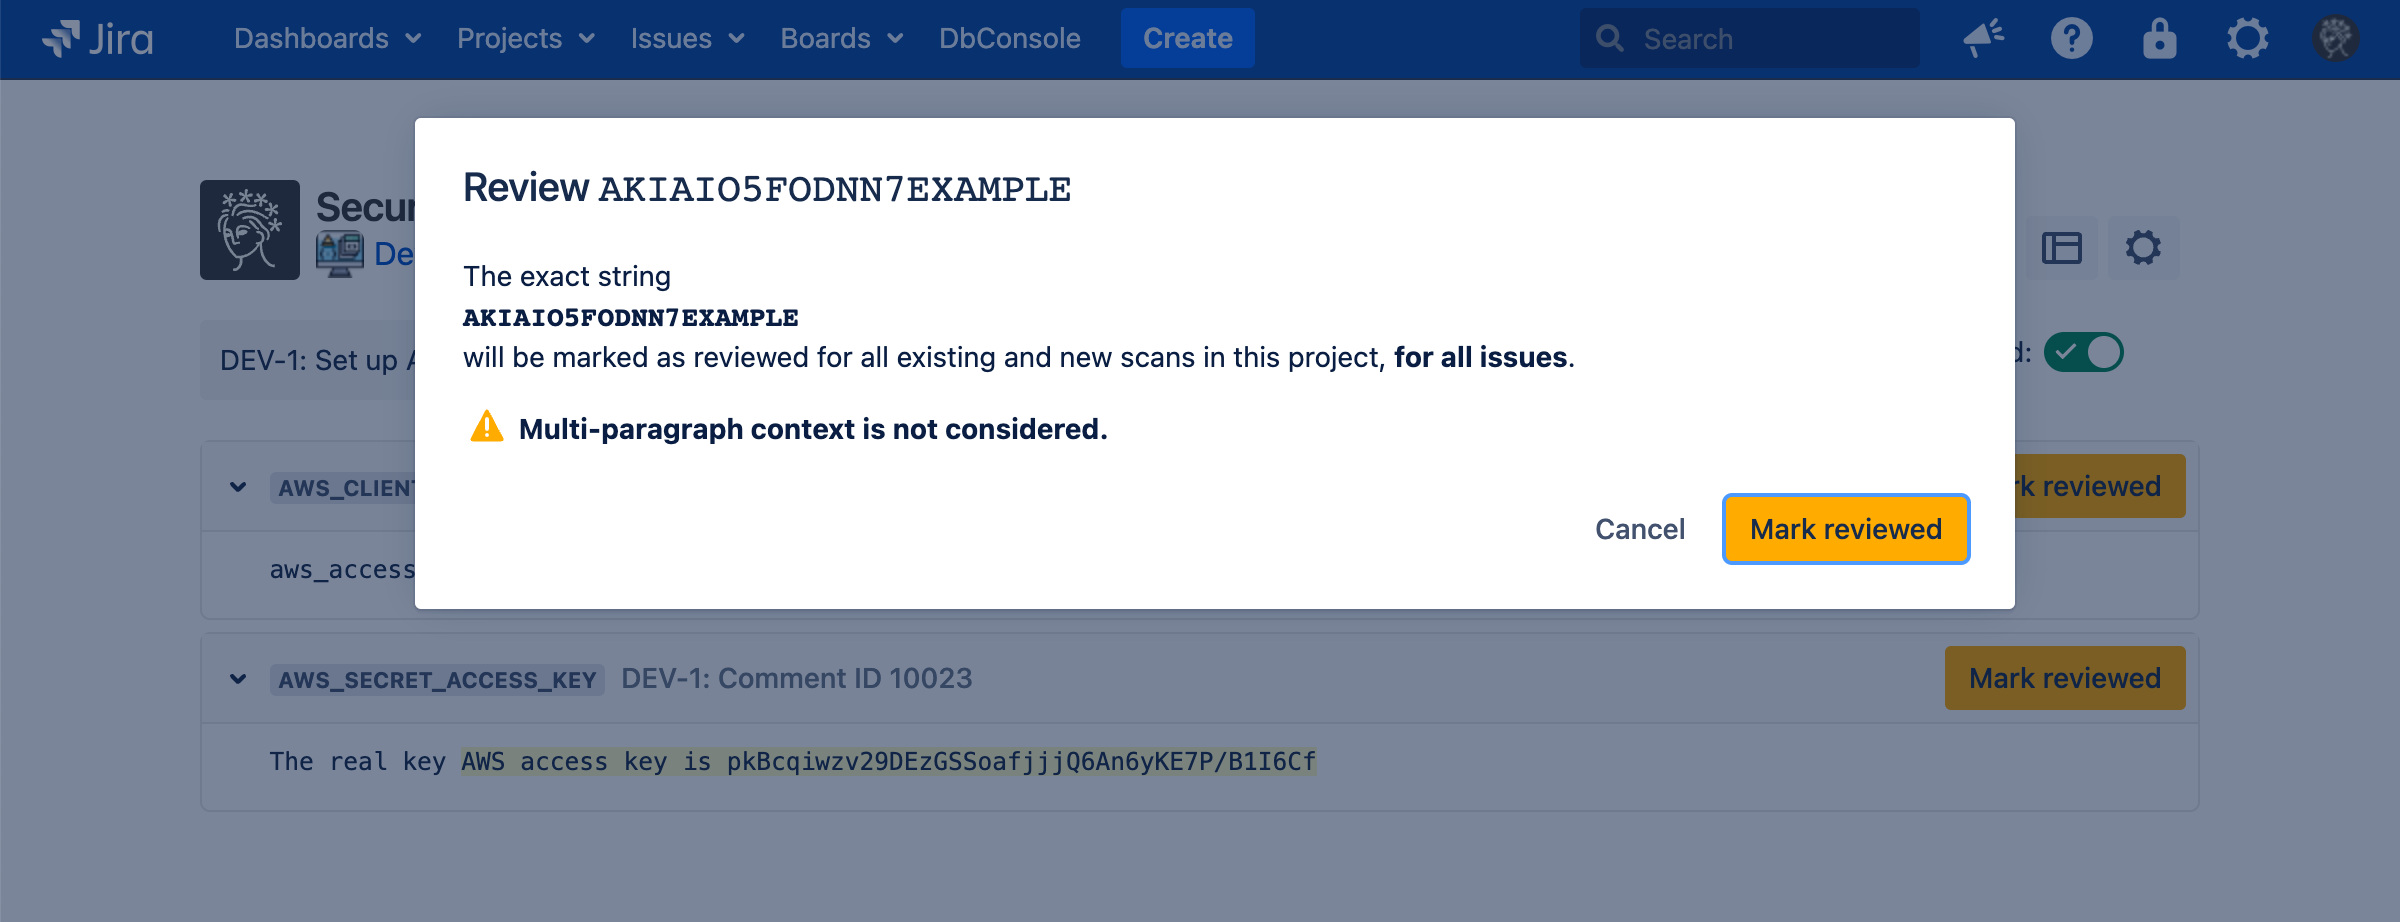
Task: Open the Help question mark menu
Action: pos(2071,39)
